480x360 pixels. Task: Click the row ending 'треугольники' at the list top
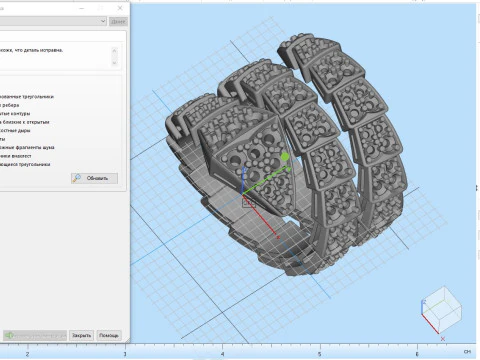pos(27,97)
